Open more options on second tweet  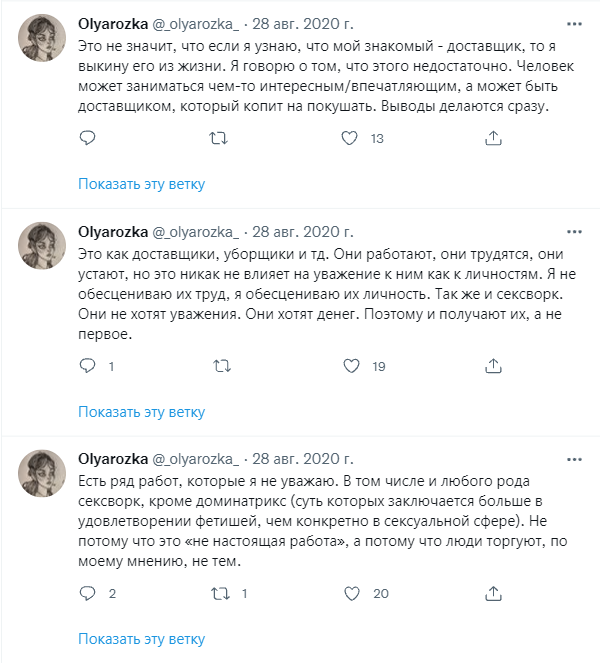(x=574, y=231)
